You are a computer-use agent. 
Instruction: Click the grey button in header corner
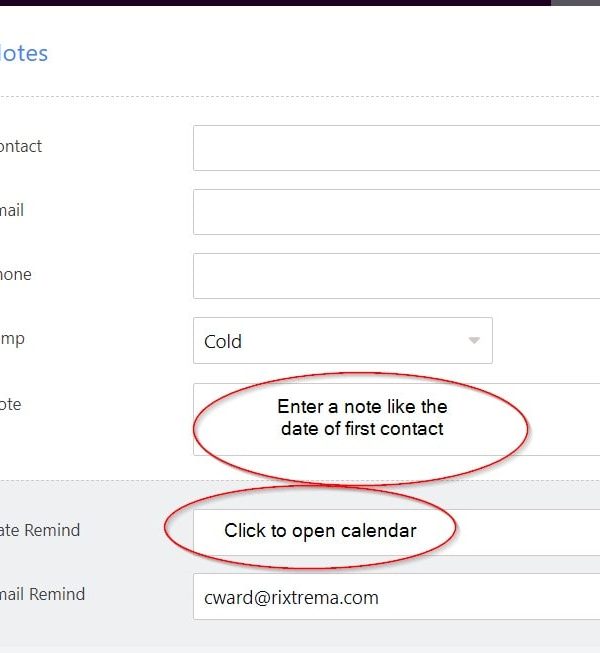pos(576,3)
